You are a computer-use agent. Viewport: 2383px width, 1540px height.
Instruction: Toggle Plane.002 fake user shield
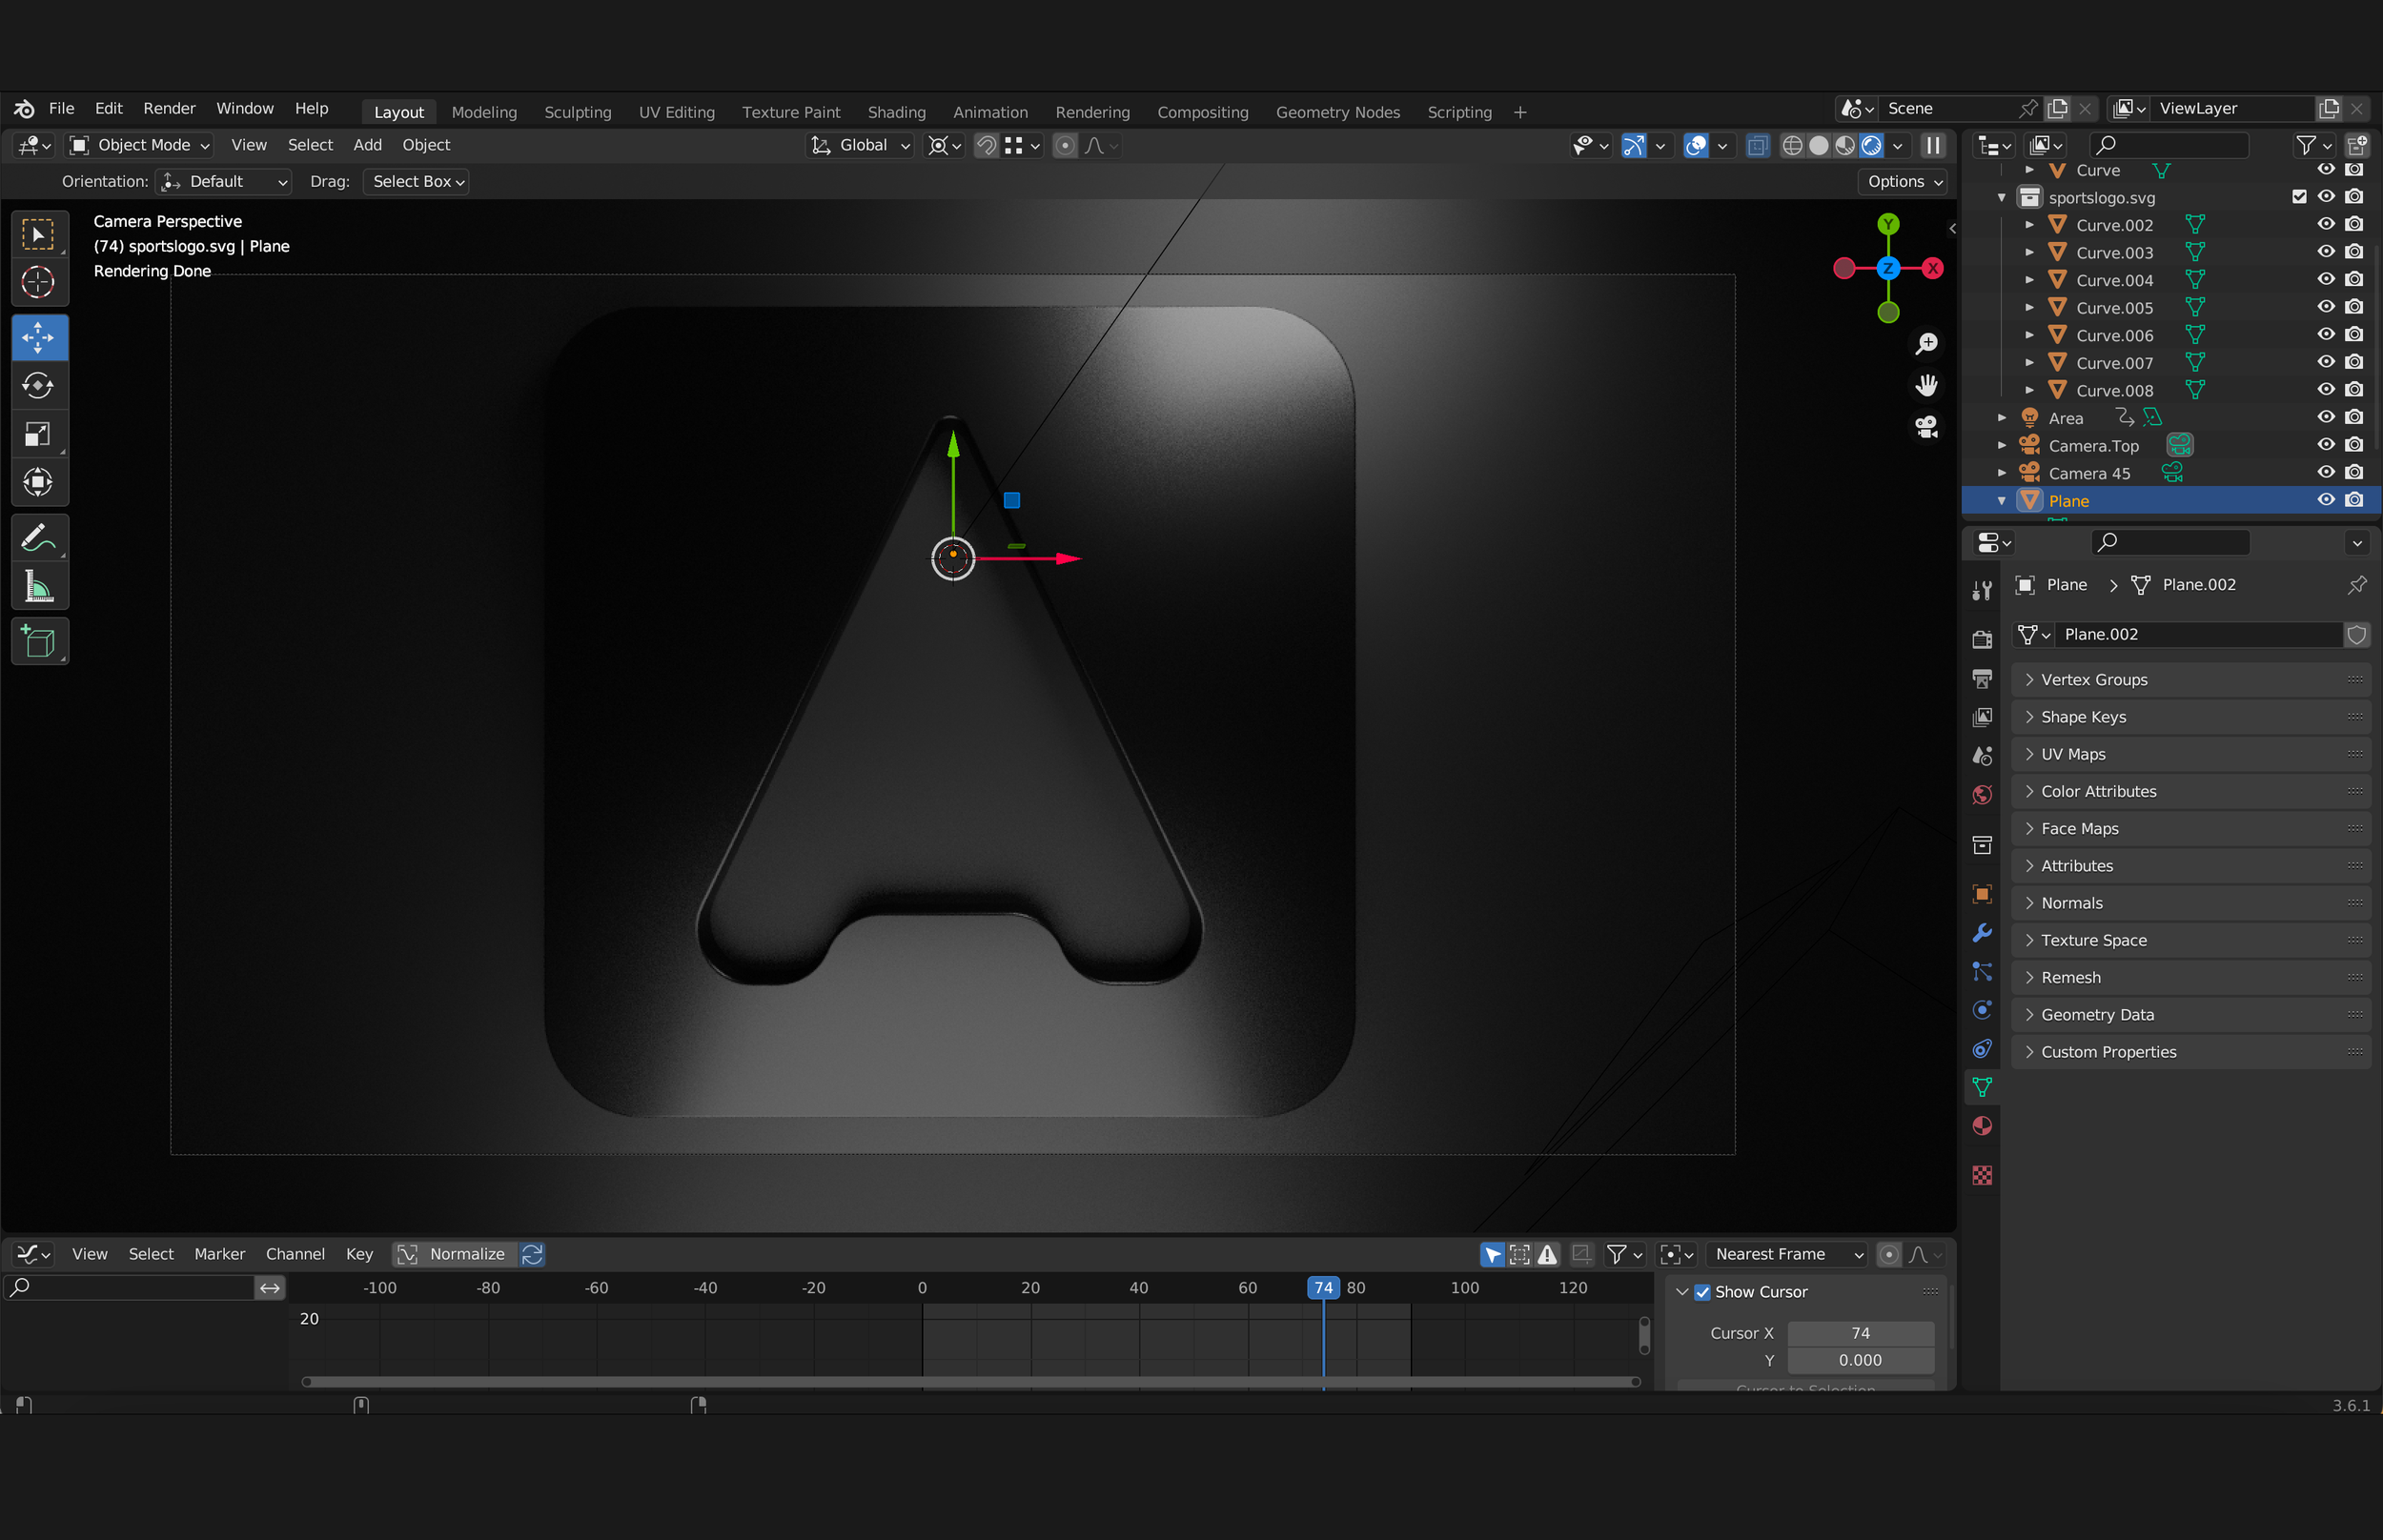2357,635
